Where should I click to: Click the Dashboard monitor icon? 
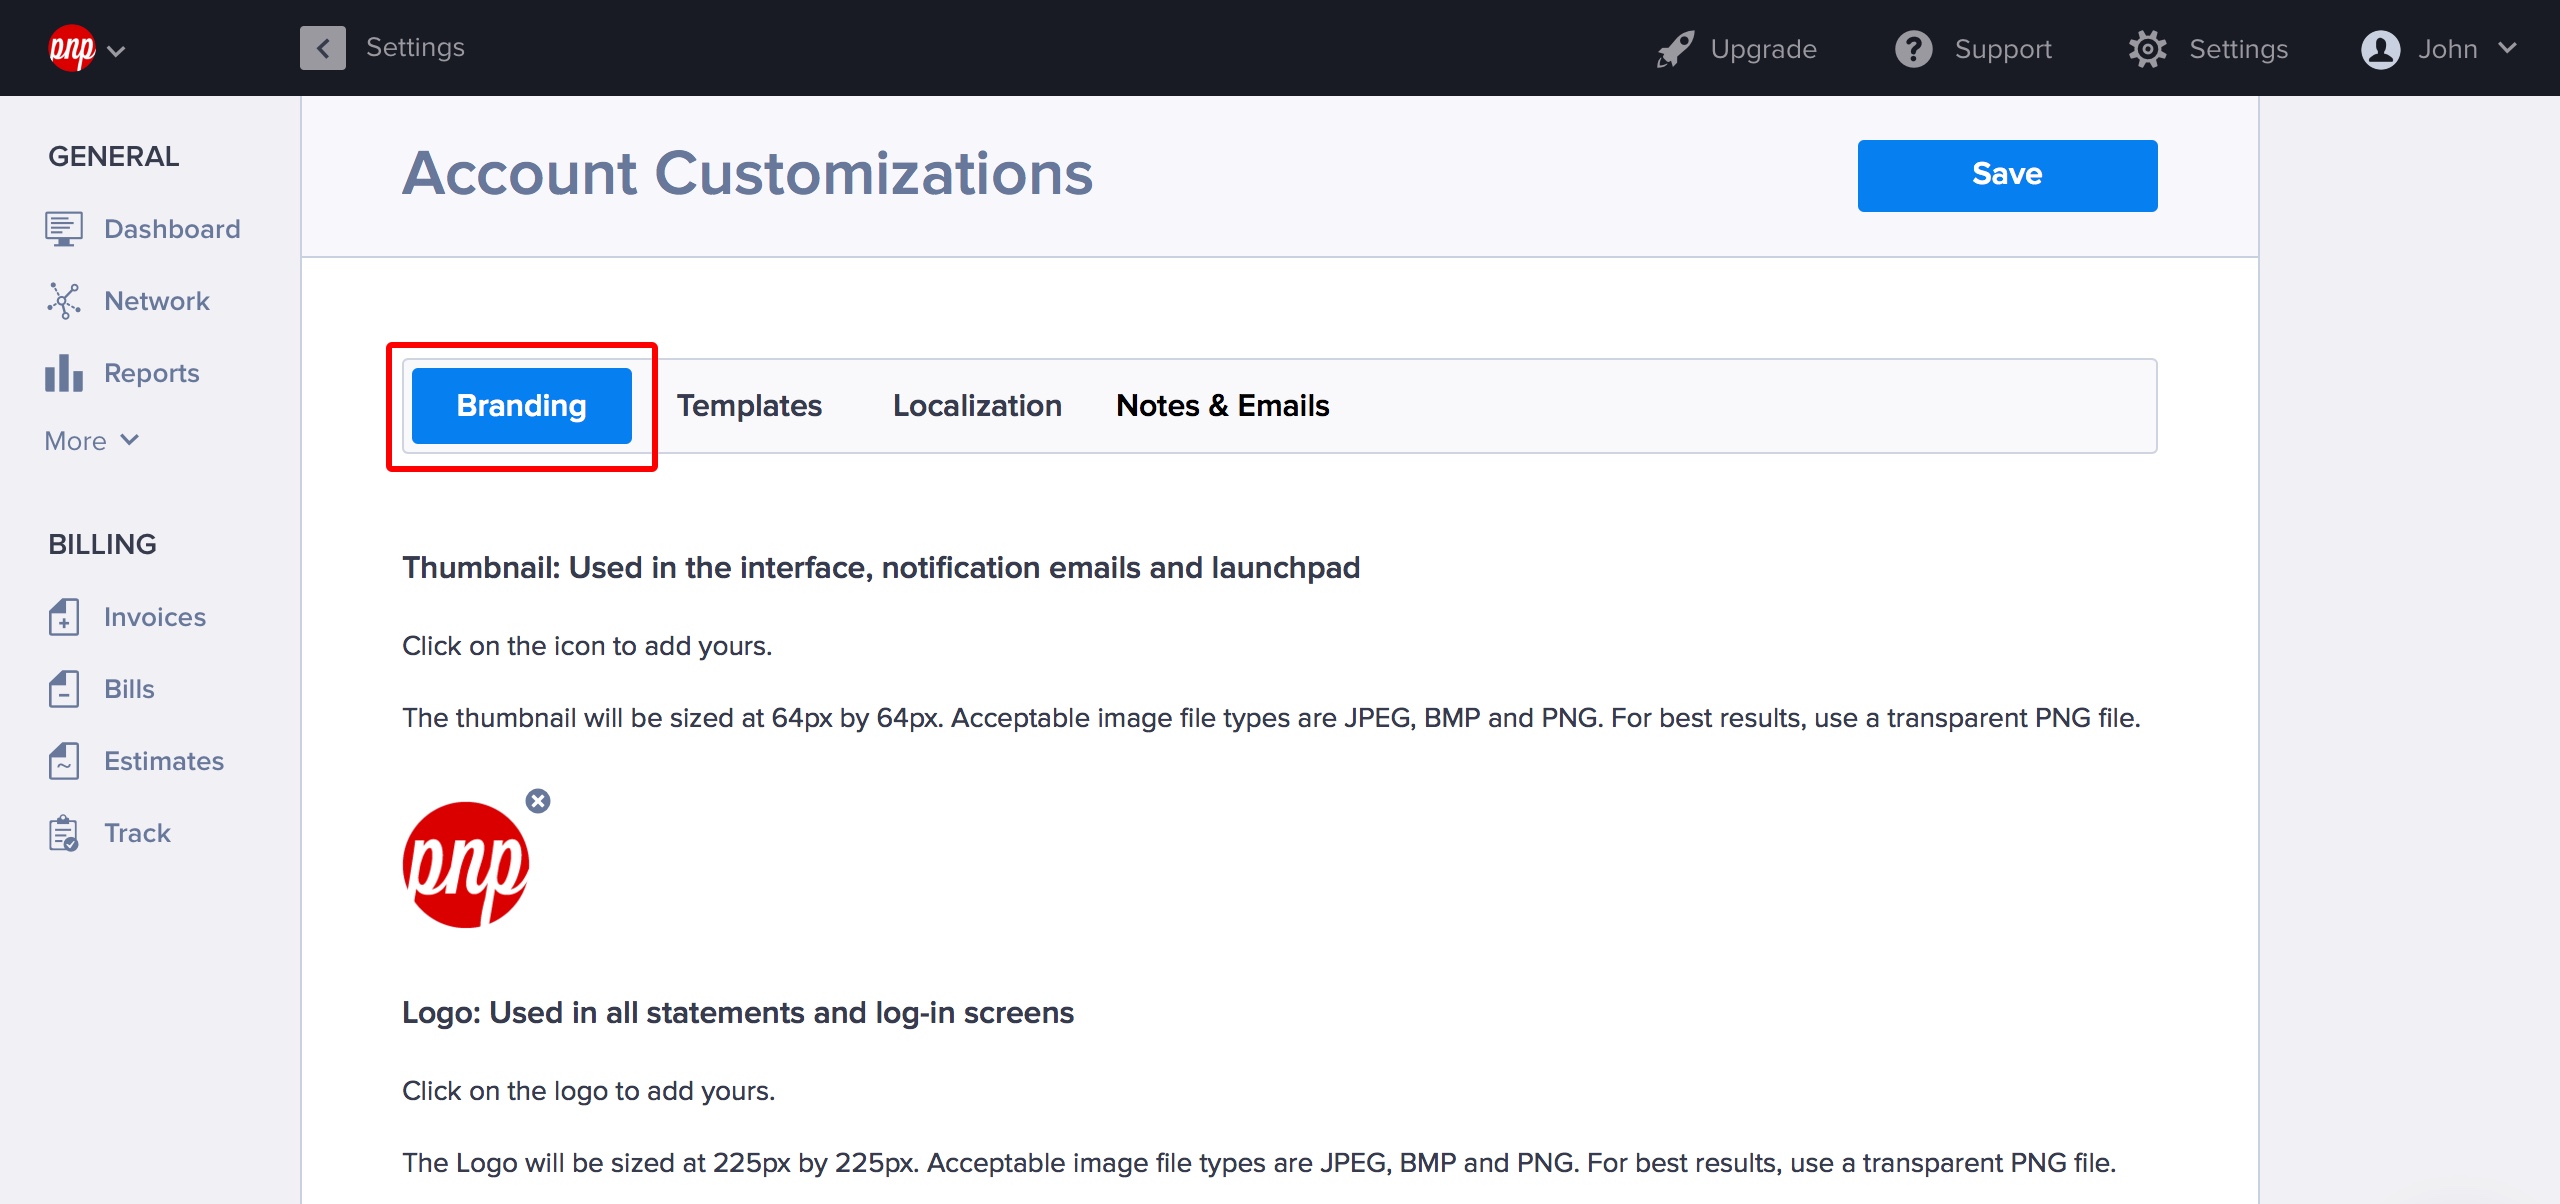[63, 229]
